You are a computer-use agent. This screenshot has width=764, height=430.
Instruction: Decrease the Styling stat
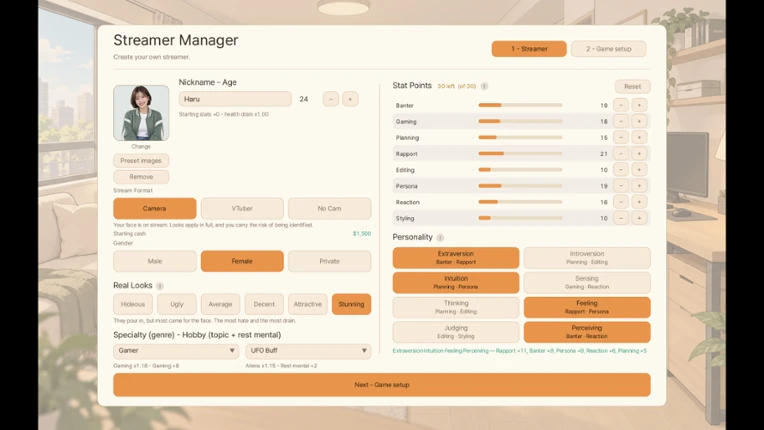coord(621,218)
